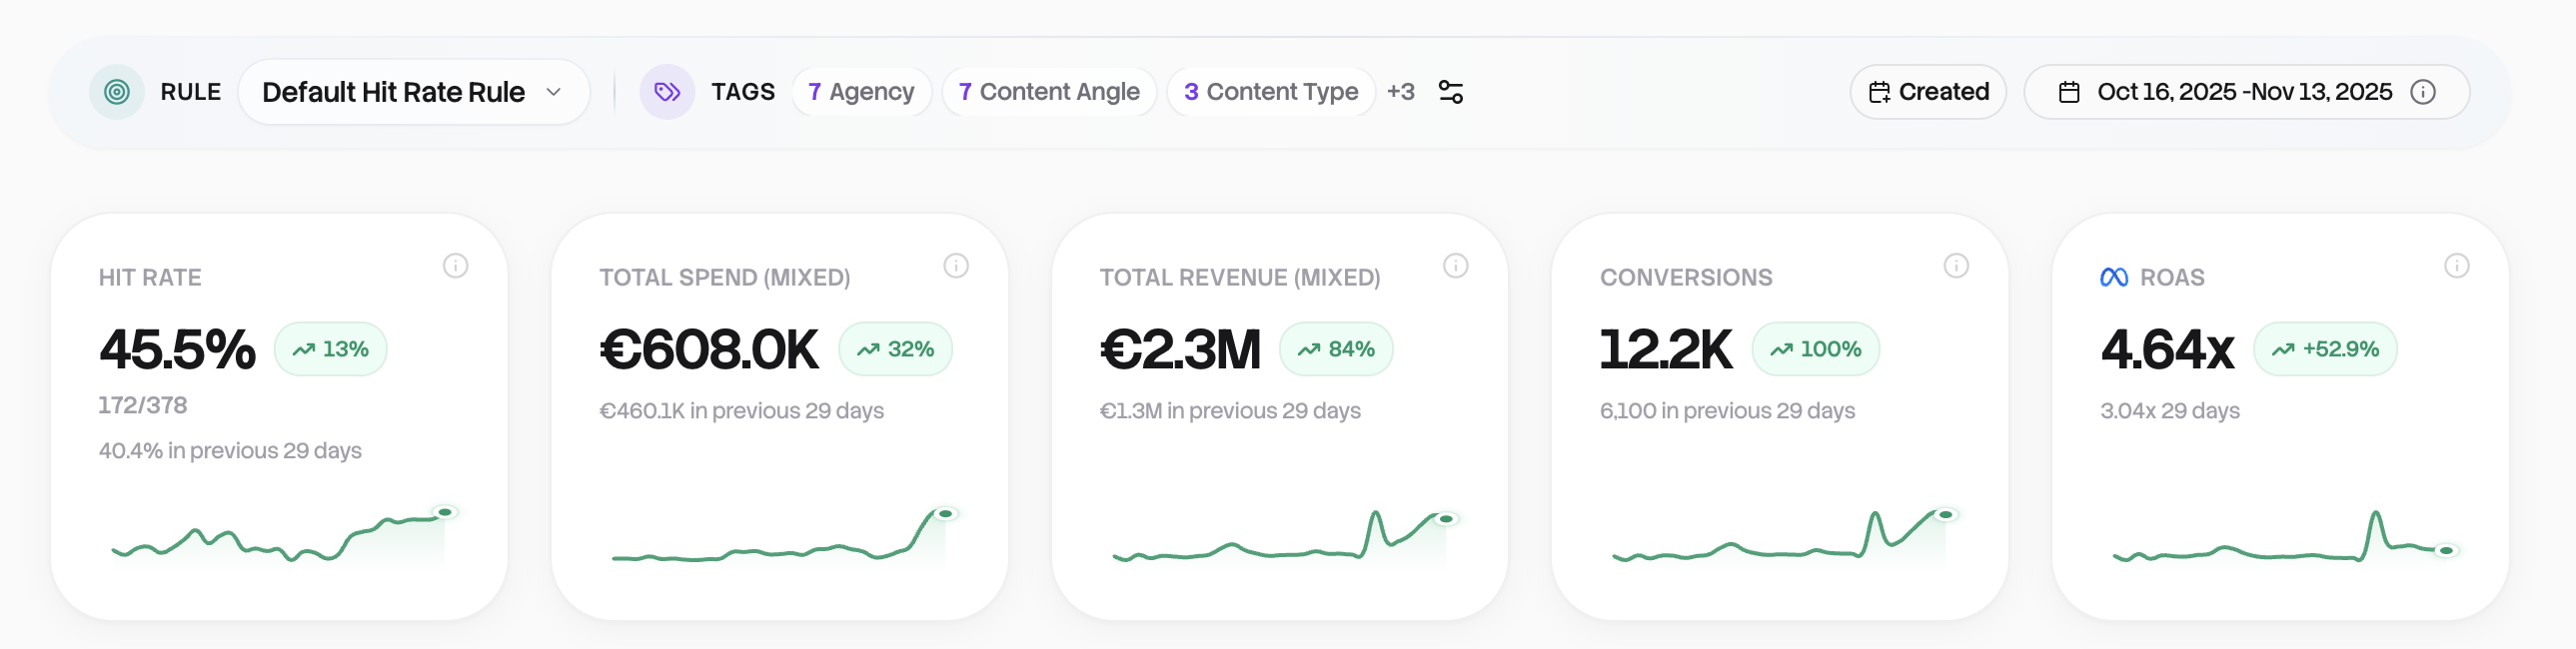
Task: Click the info icon beside the date range
Action: tap(2423, 92)
